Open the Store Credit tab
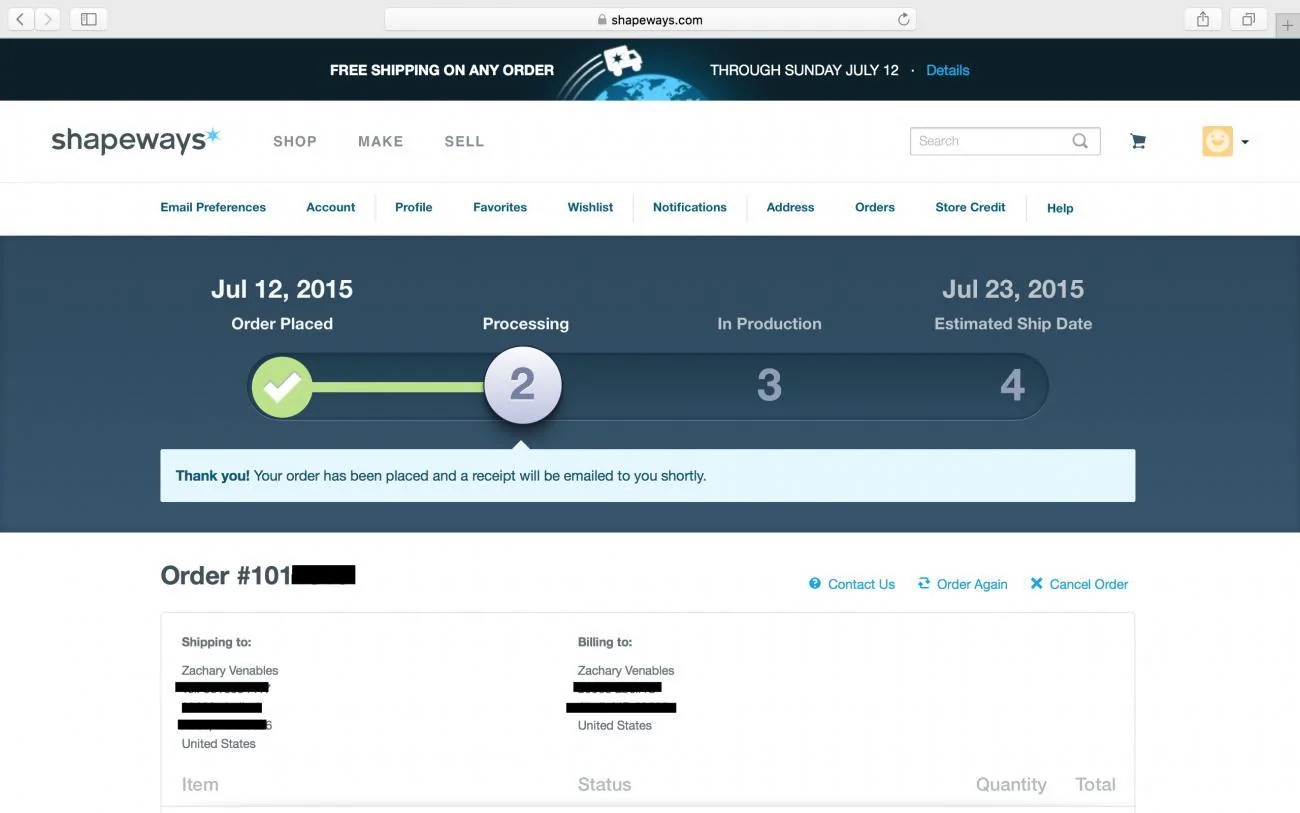Viewport: 1300px width, 813px height. point(970,207)
